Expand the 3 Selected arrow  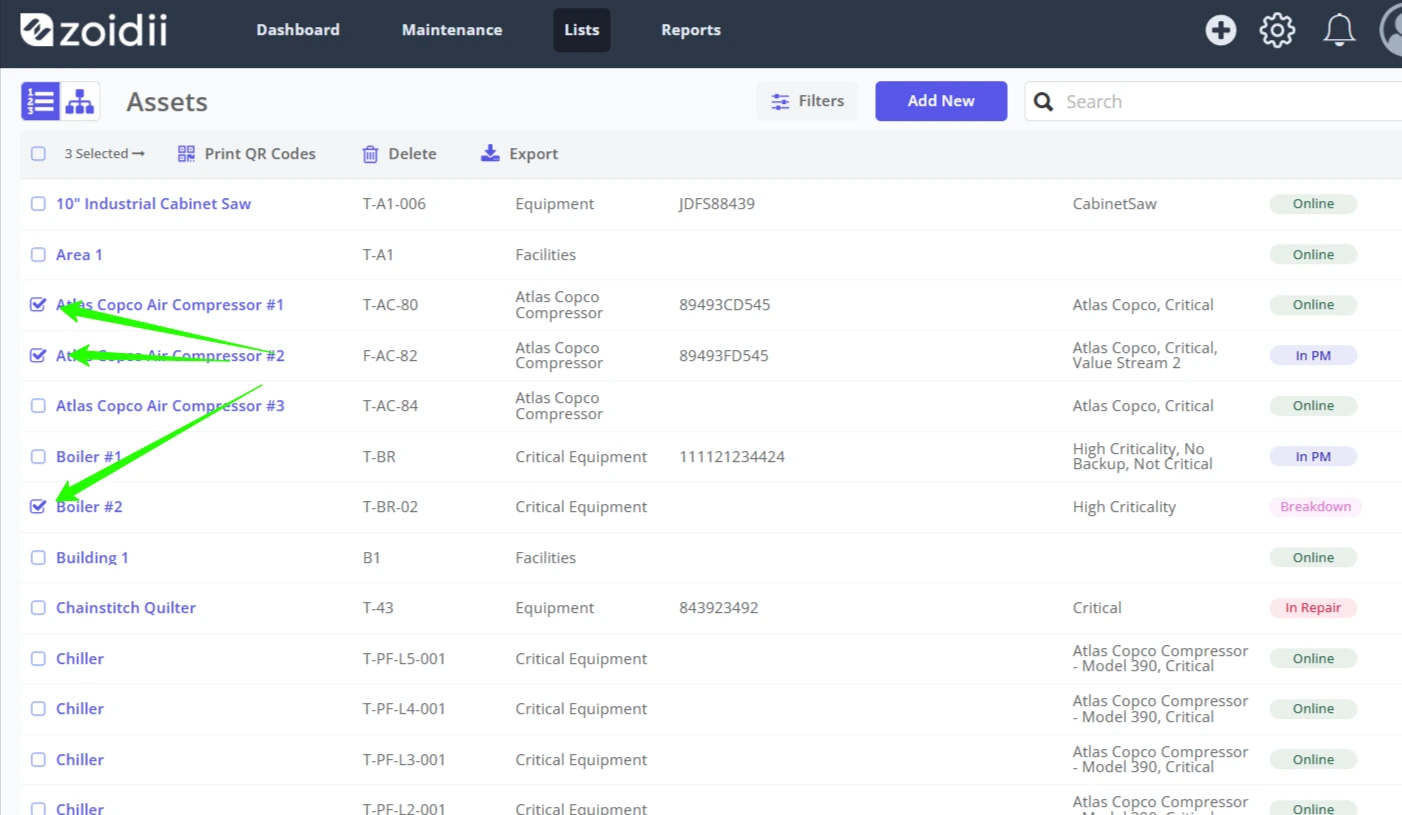pos(138,154)
